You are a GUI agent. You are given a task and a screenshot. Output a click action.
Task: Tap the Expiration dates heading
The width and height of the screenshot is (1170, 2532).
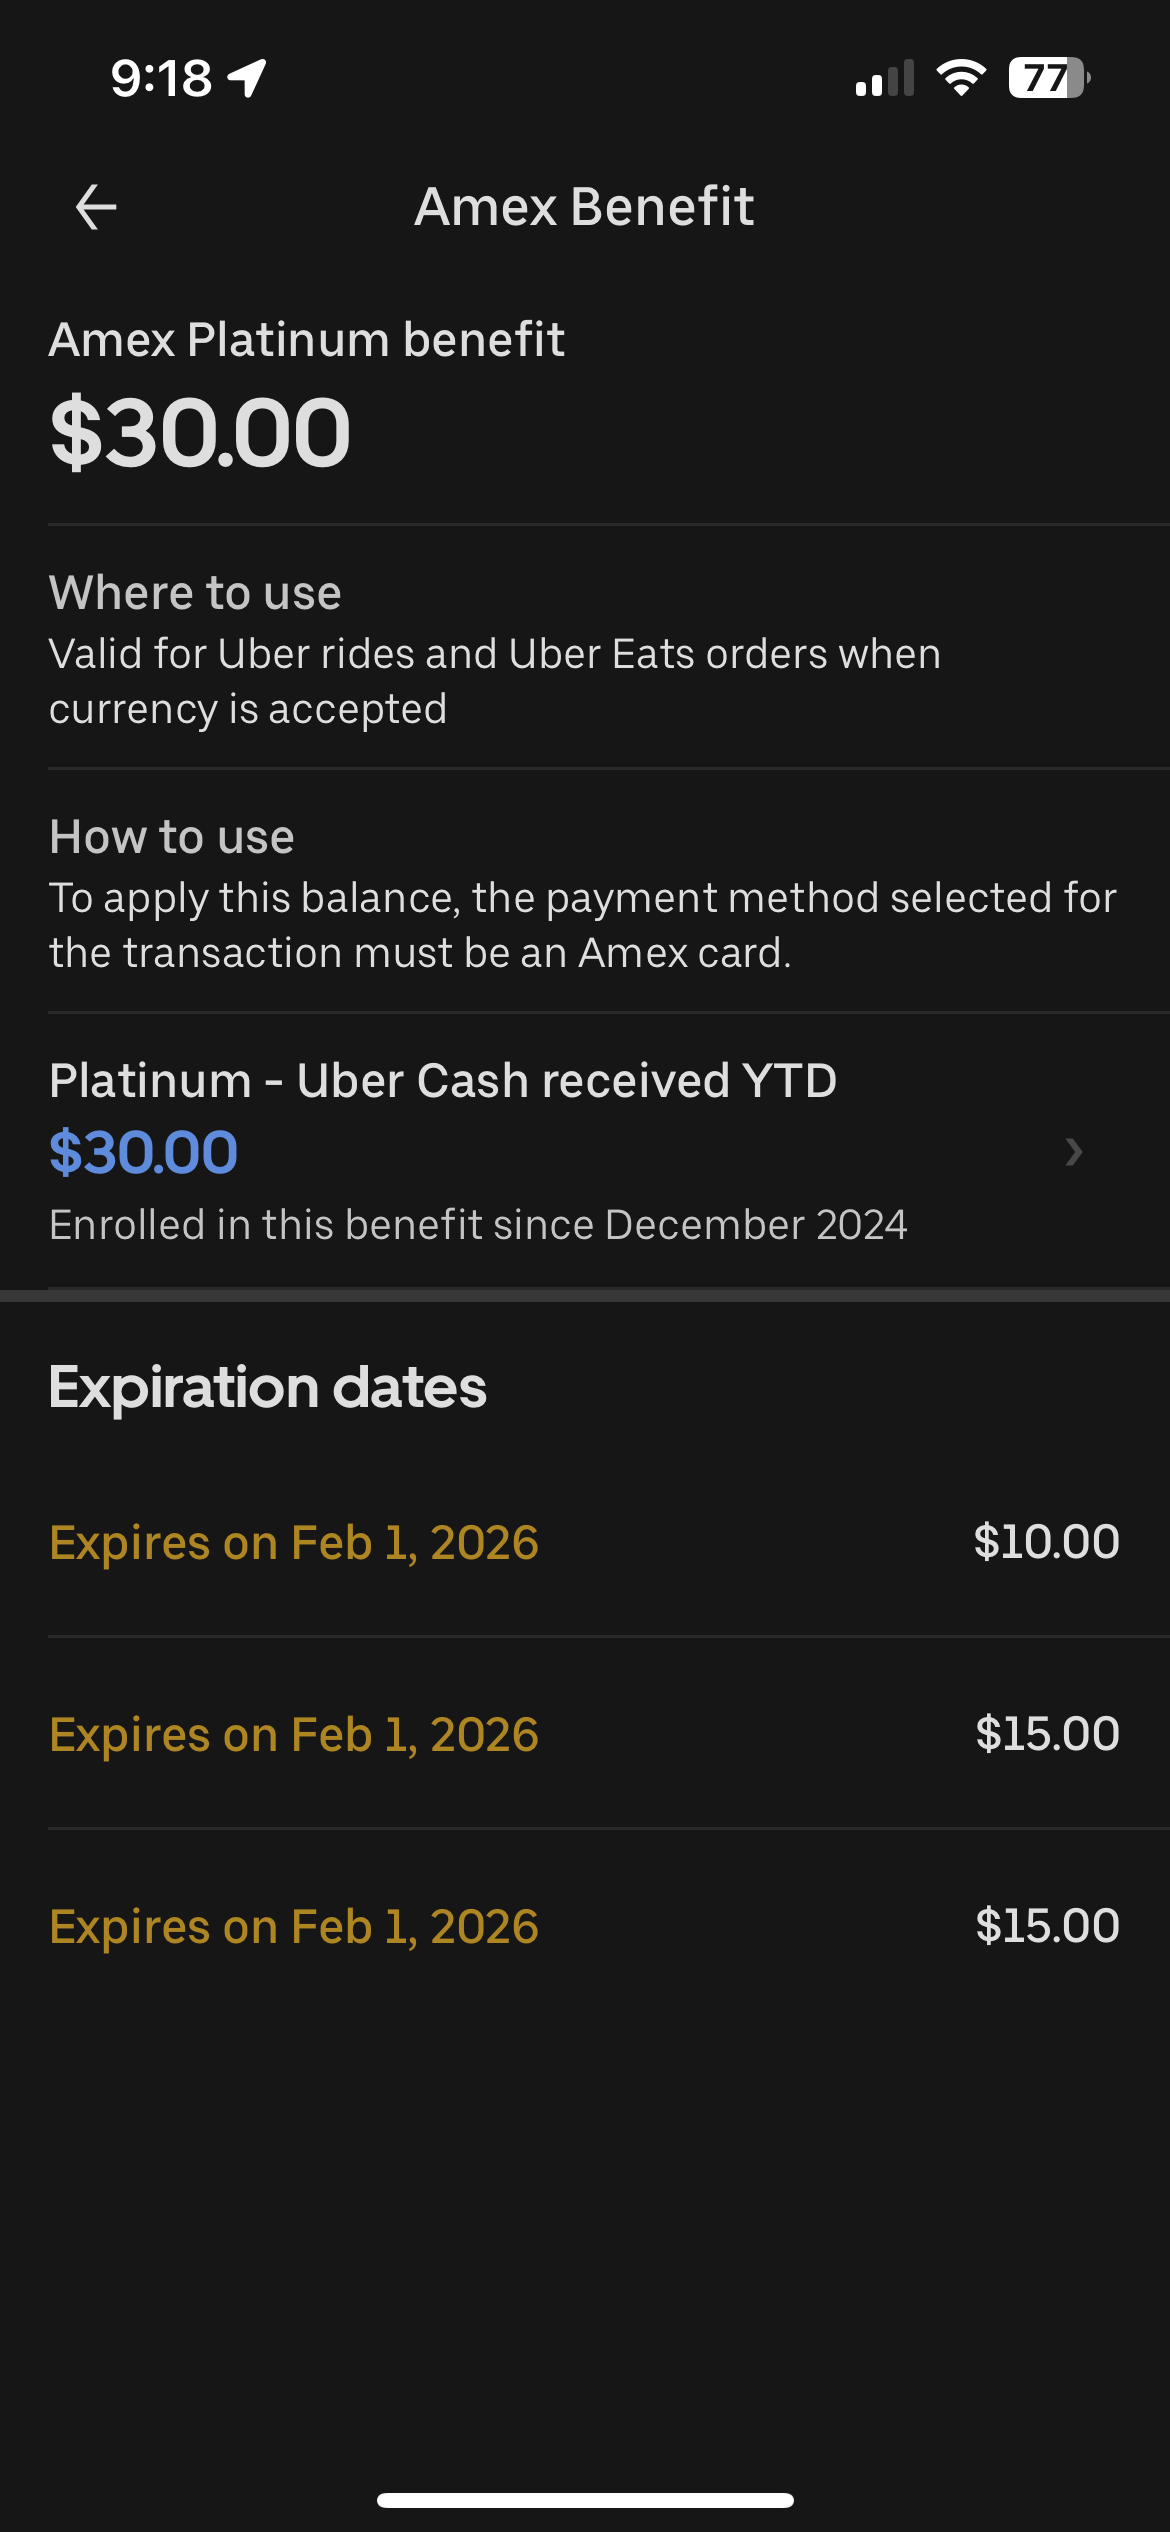pyautogui.click(x=268, y=1387)
